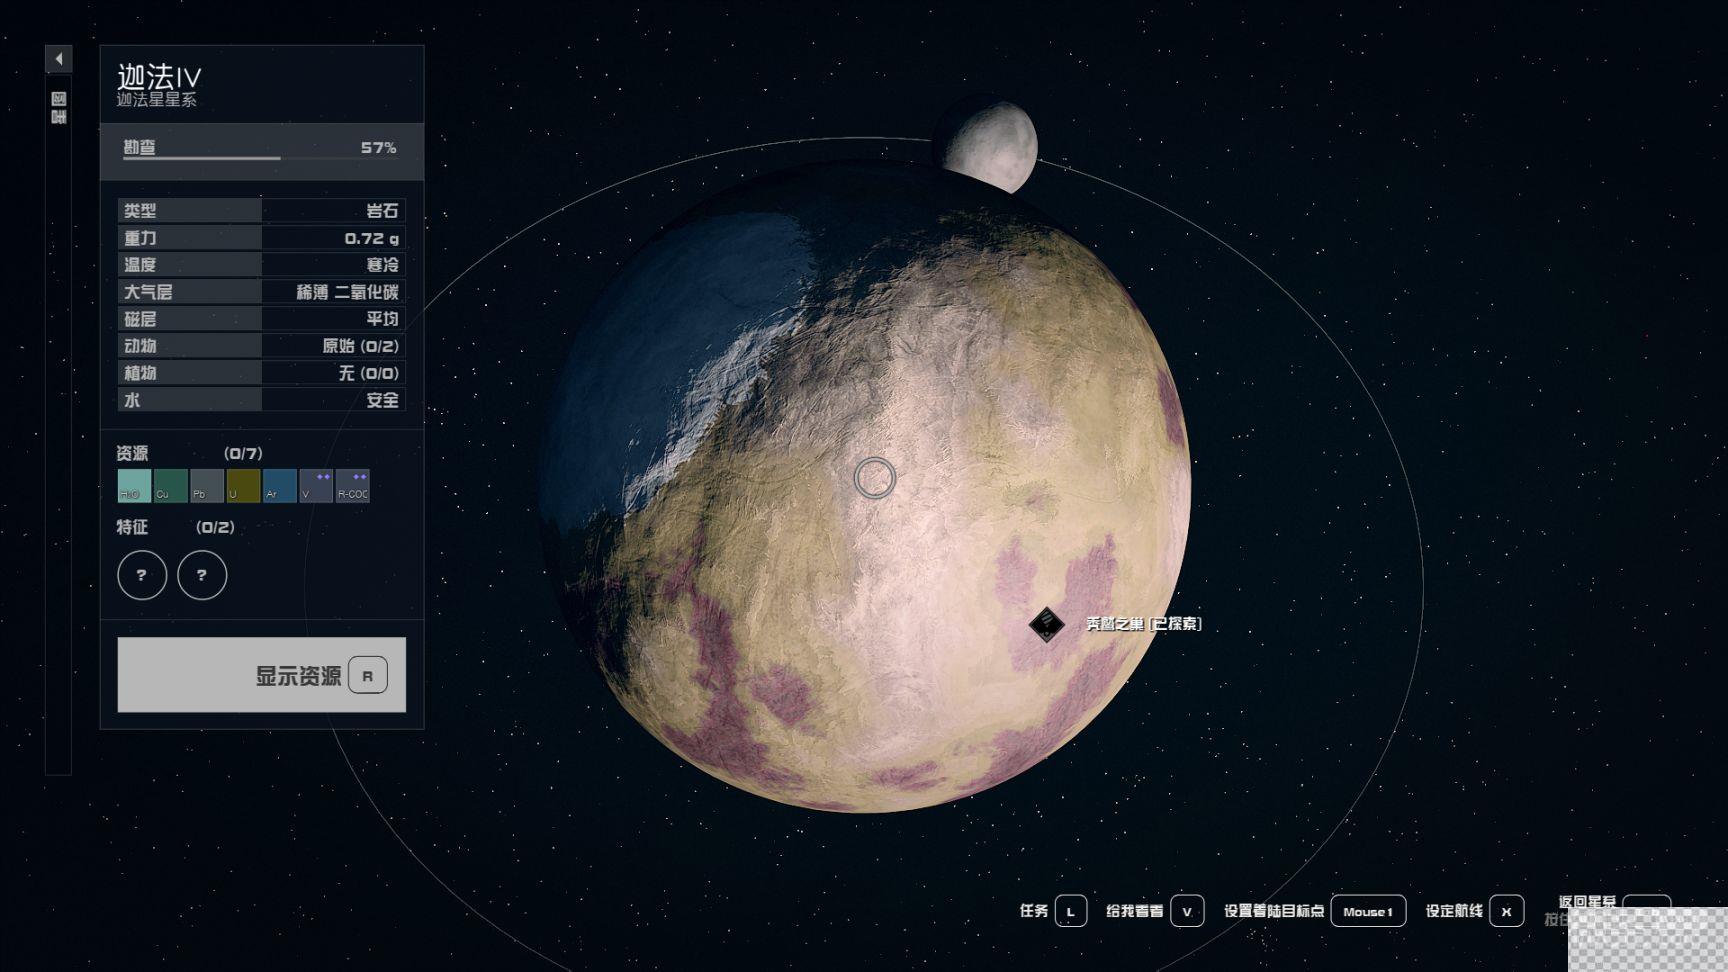Select the Ar argon resource tile

(x=280, y=486)
